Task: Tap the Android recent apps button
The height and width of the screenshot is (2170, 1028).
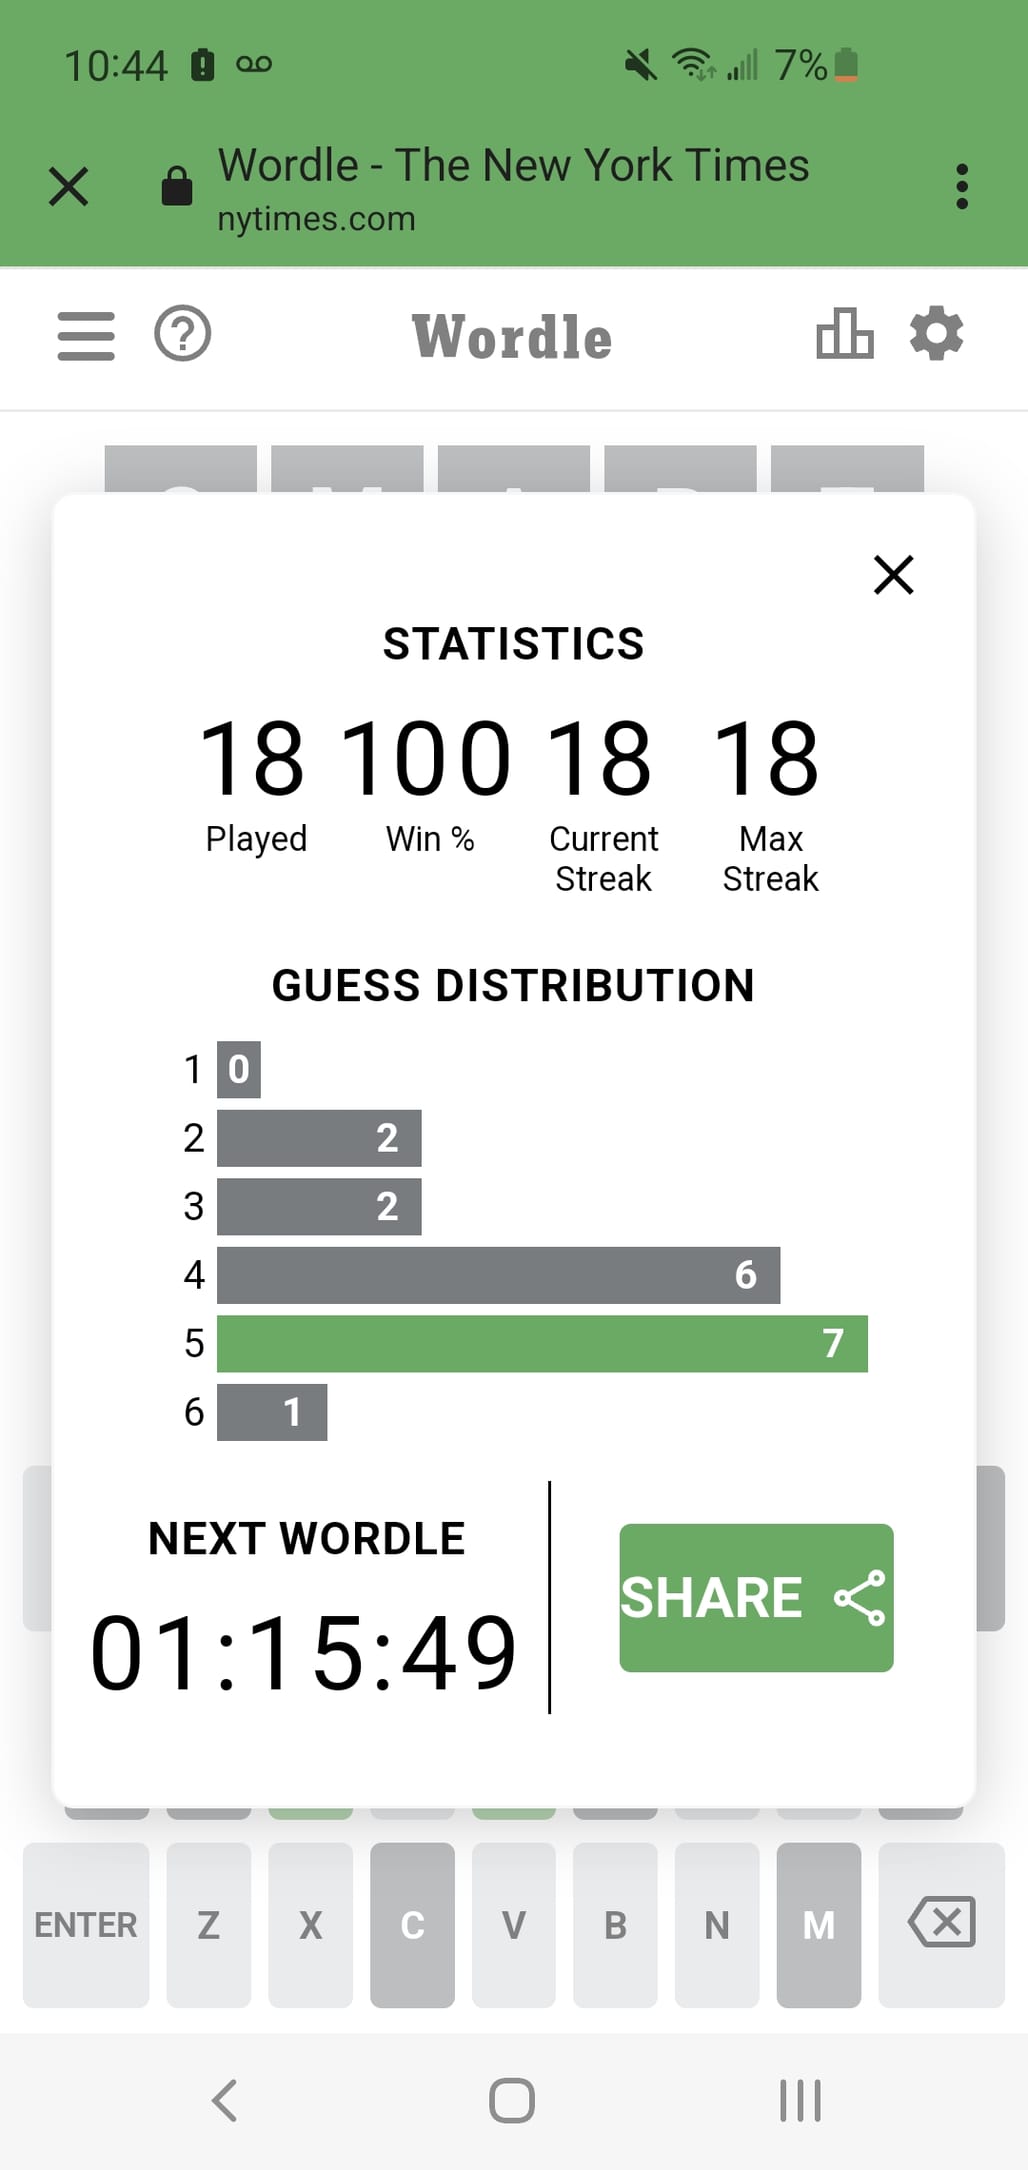Action: [x=800, y=2100]
